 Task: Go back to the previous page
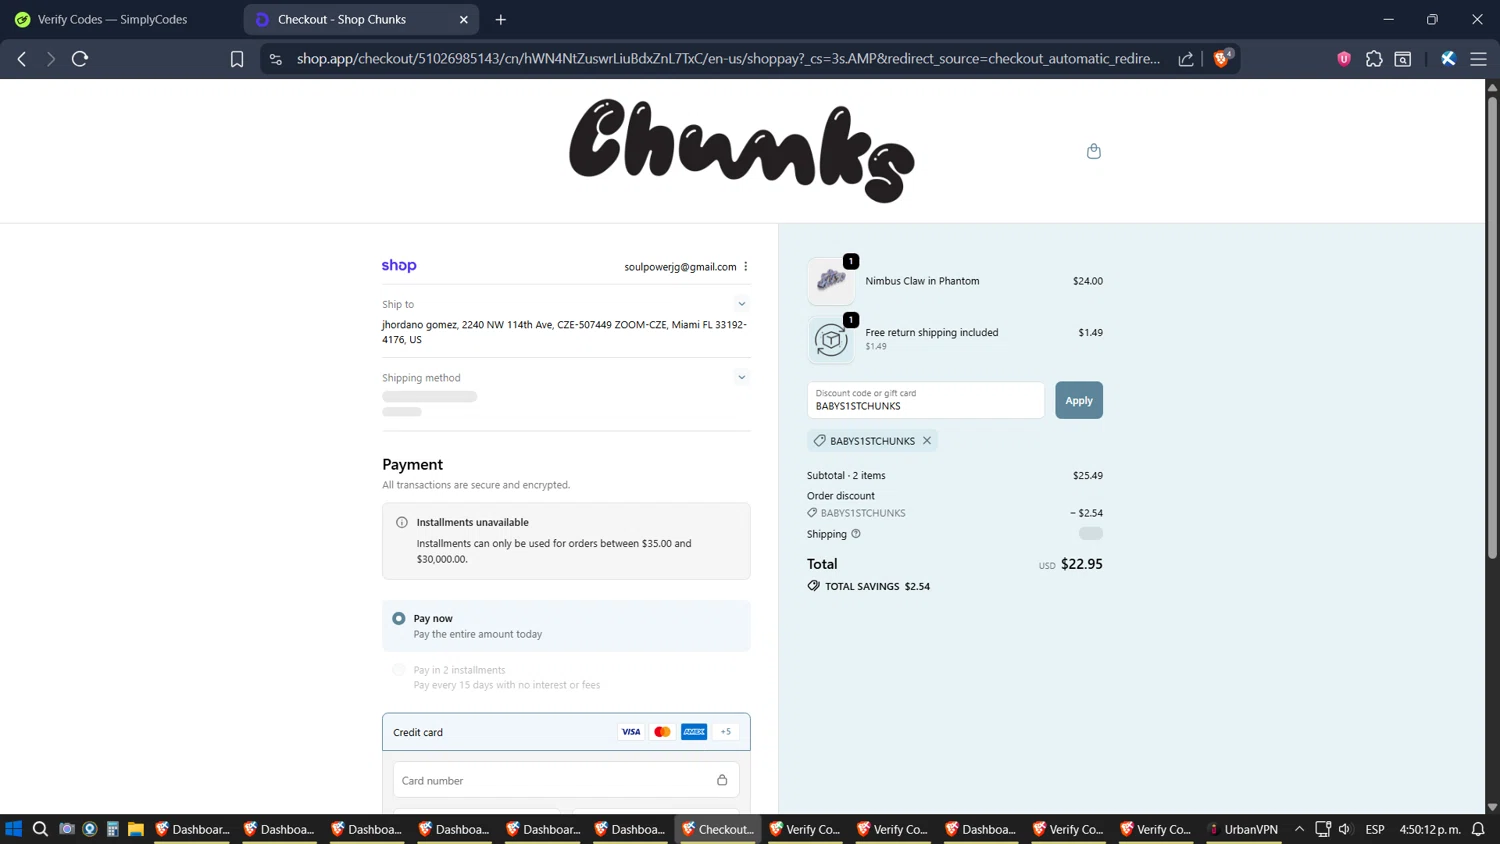(x=22, y=59)
